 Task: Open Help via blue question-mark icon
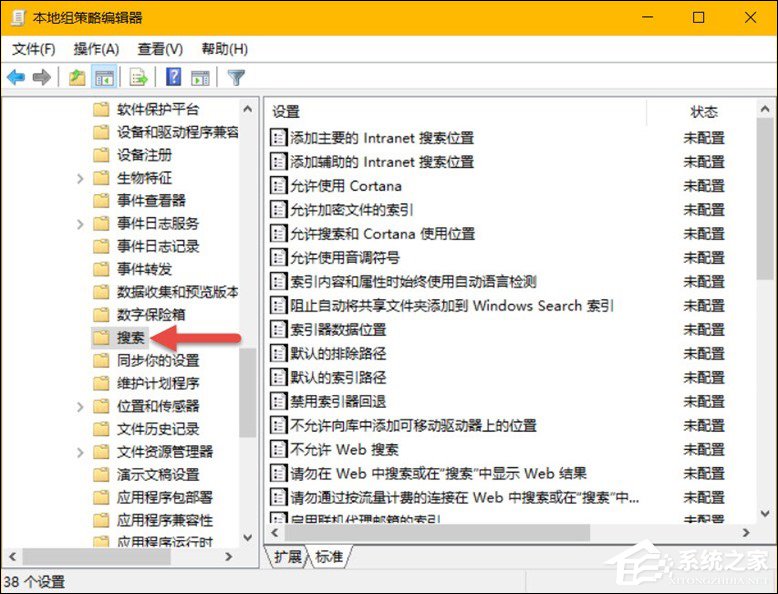tap(173, 77)
